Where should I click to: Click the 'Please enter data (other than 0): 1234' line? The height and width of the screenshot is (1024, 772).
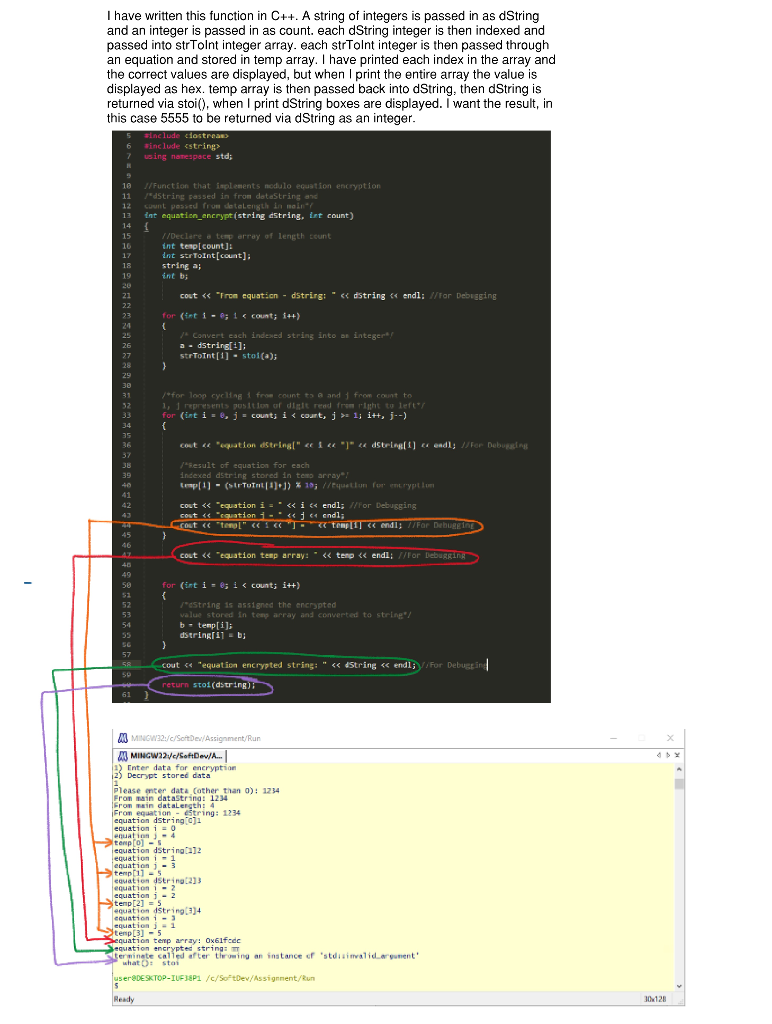(x=197, y=791)
